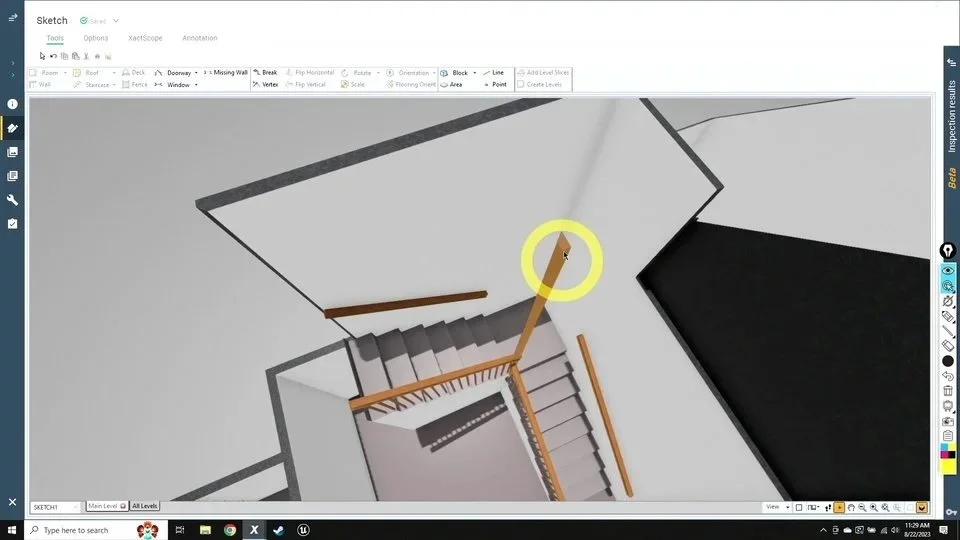Expand the Saved status dropdown chevron

[116, 21]
